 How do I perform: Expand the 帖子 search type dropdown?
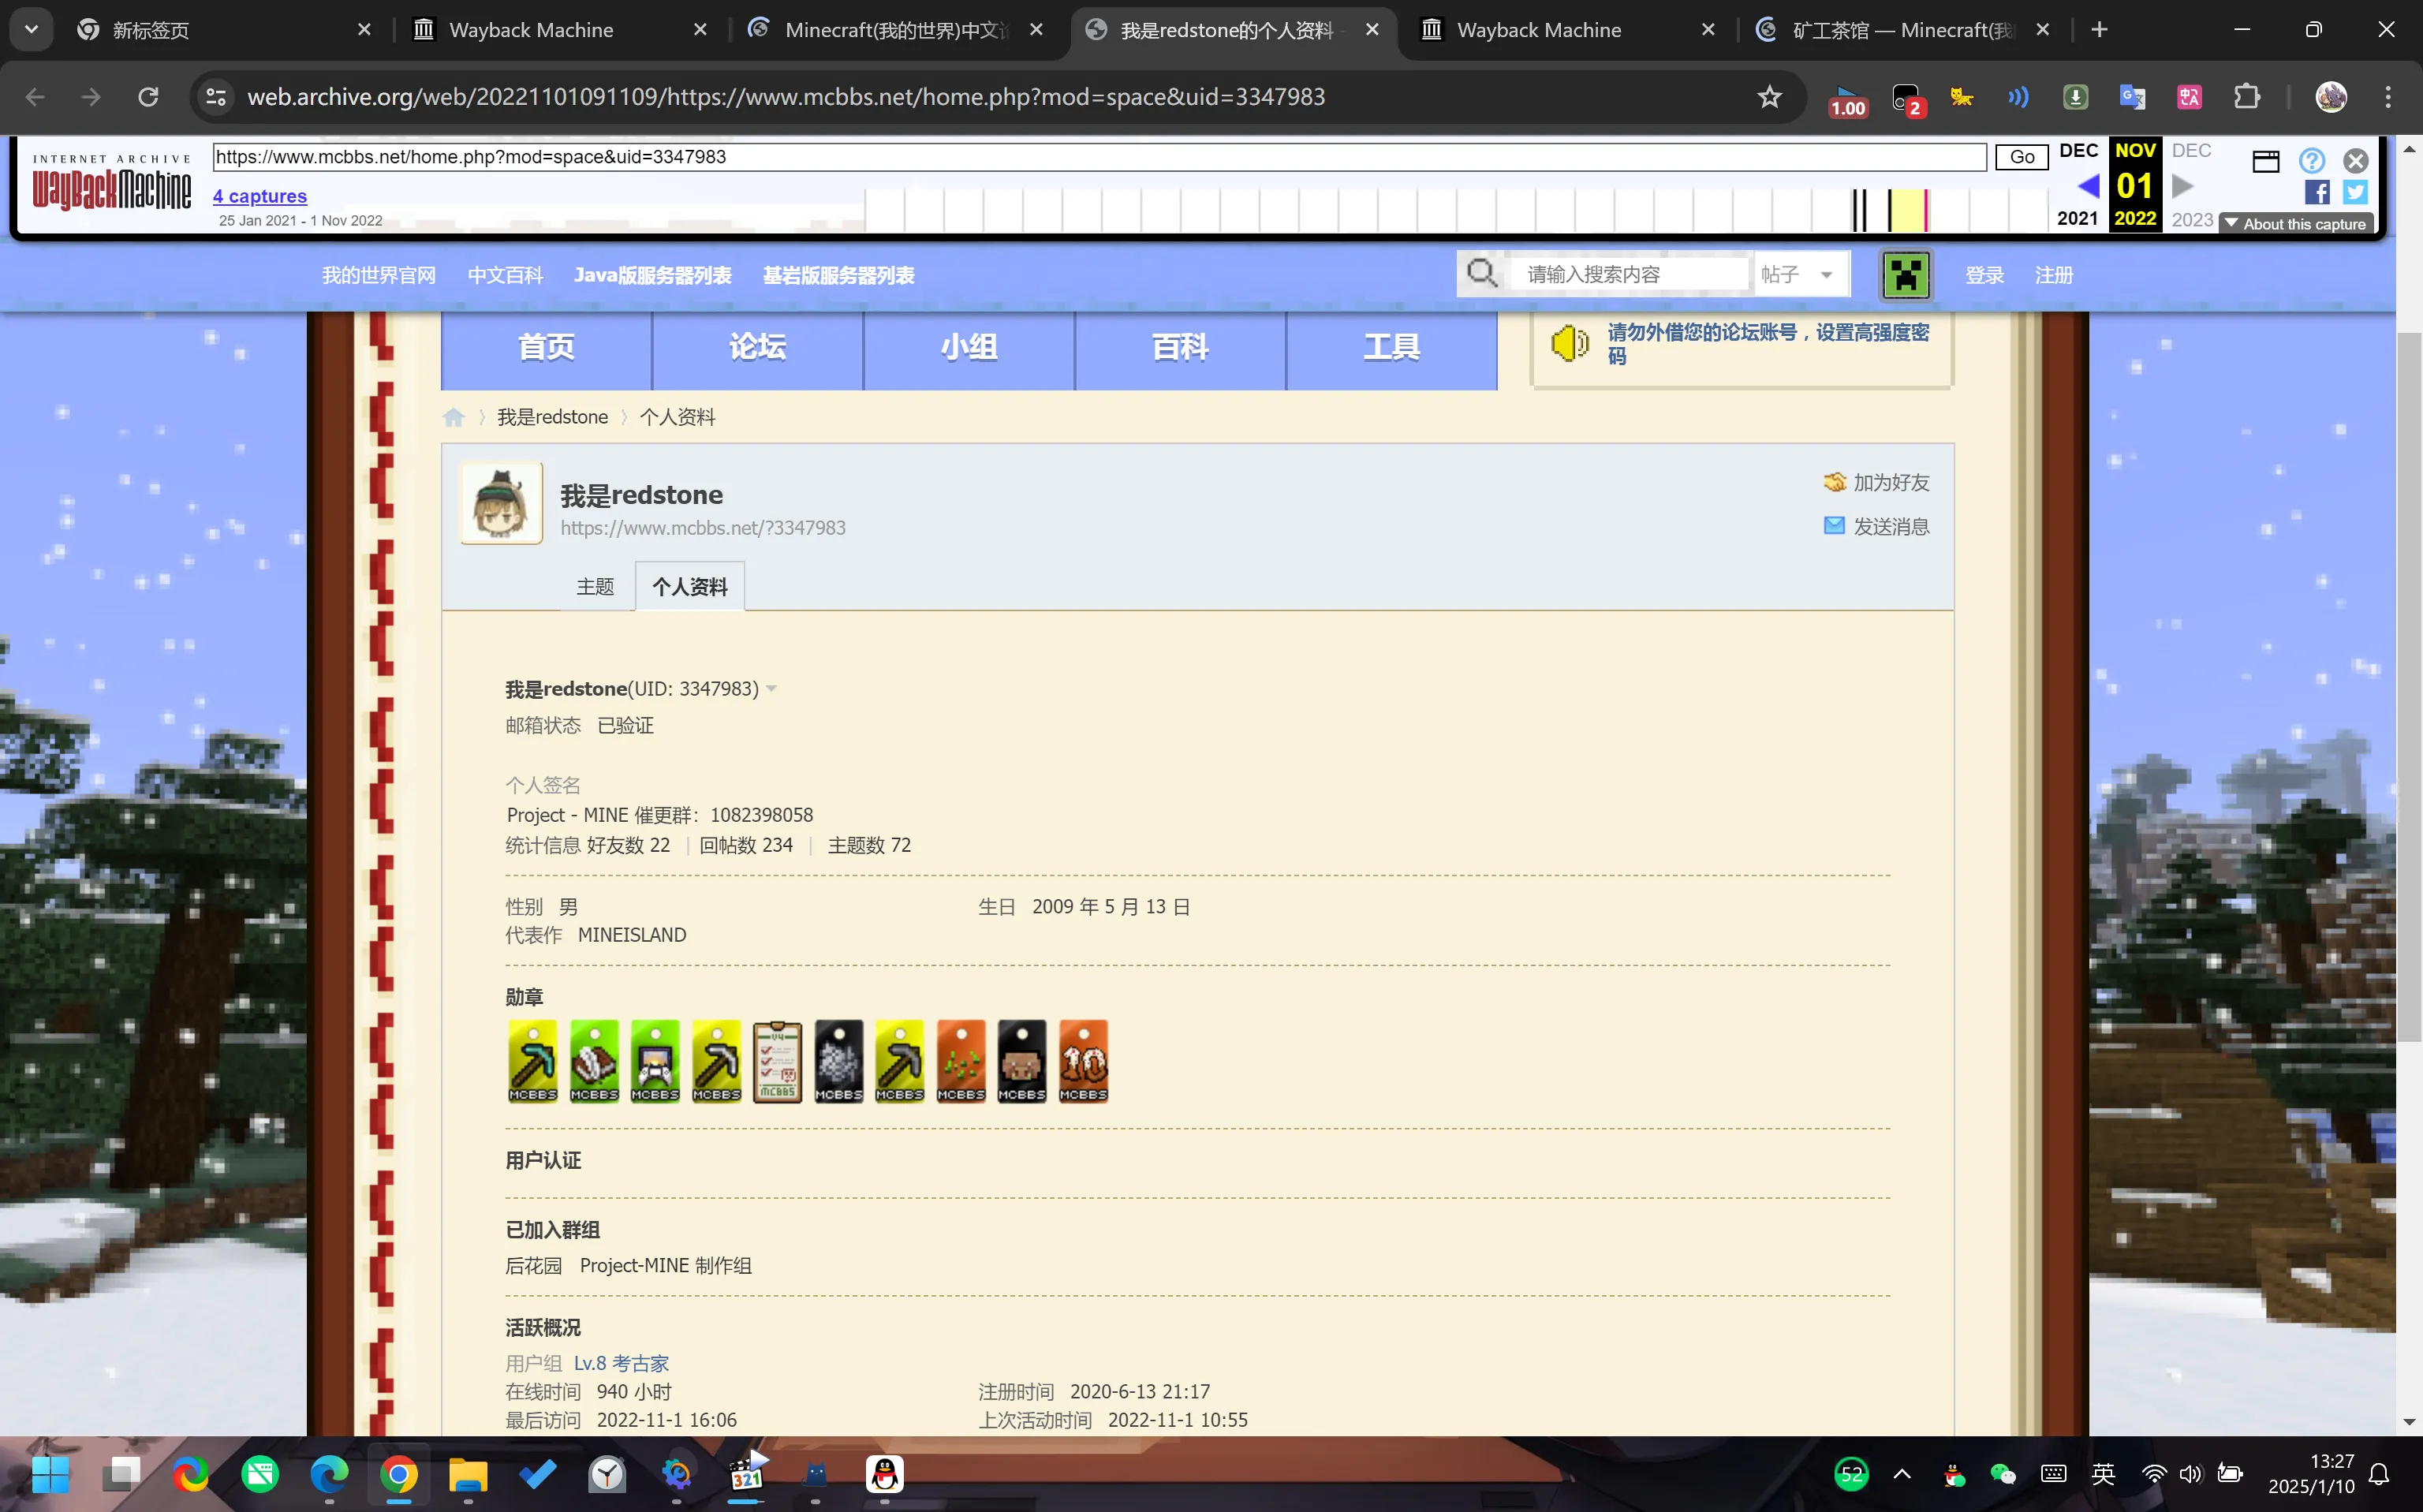point(1802,274)
